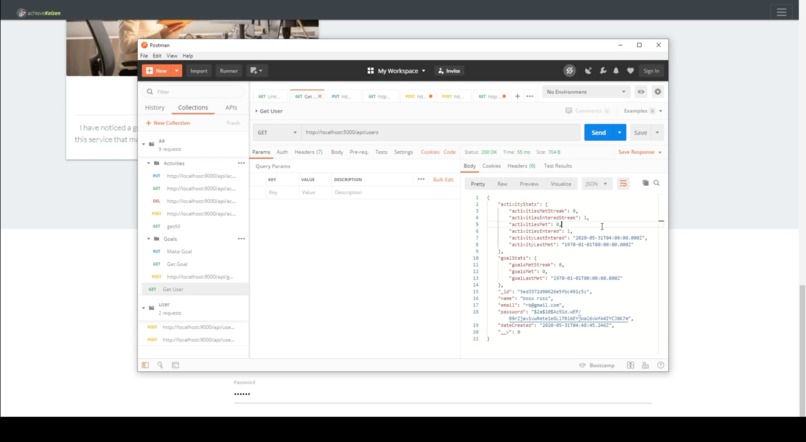806x442 pixels.
Task: Click the sidebar Filter search field
Action: (x=193, y=92)
